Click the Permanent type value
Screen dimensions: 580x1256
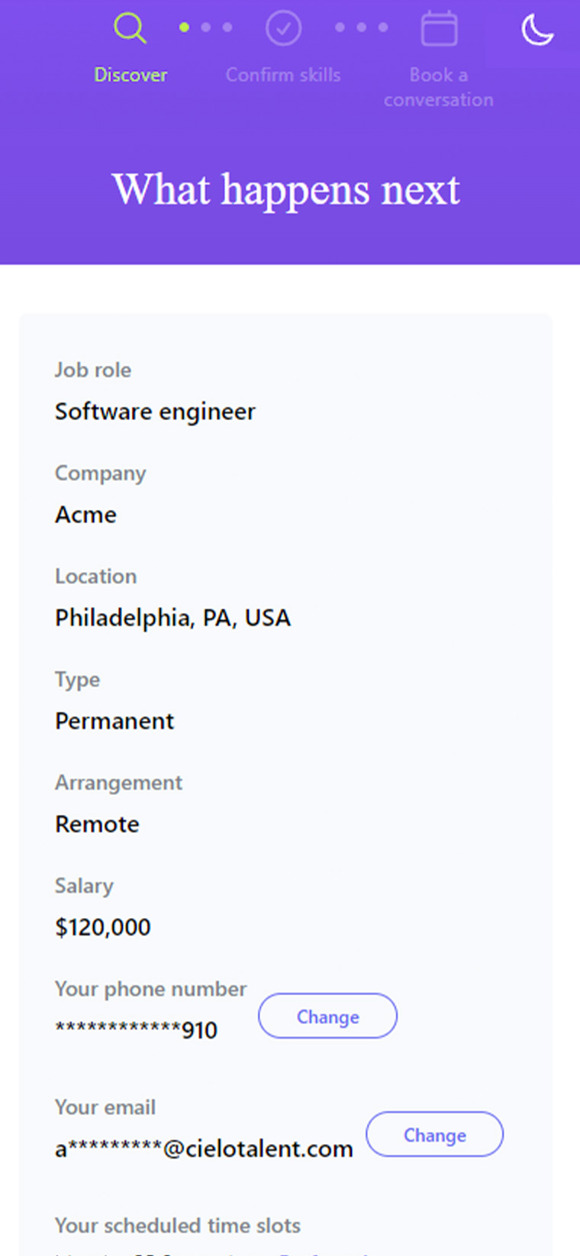click(115, 721)
